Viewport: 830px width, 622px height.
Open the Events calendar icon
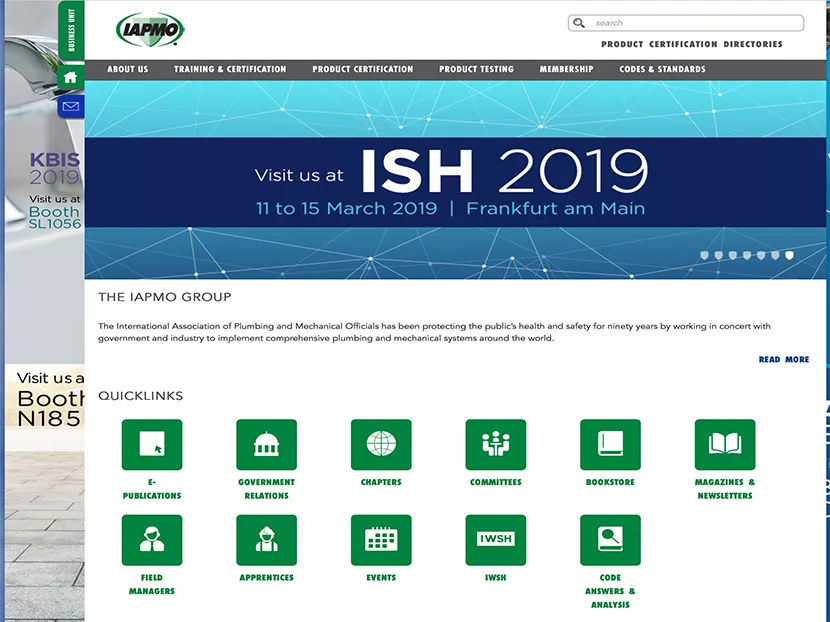click(x=380, y=539)
